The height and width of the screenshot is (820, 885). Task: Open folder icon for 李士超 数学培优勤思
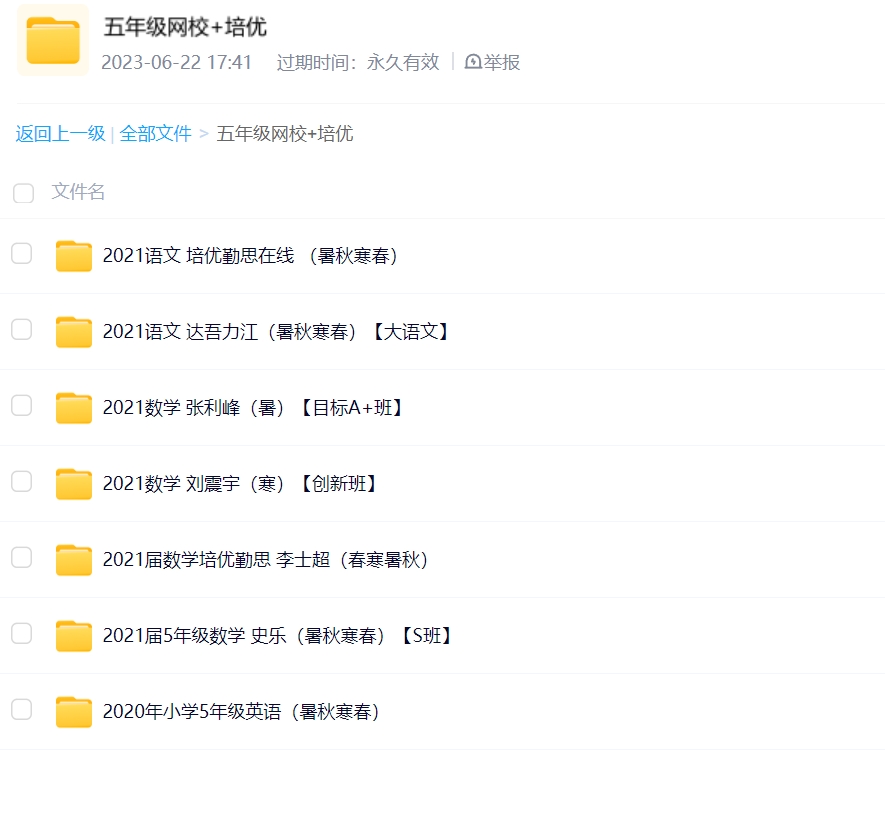[74, 560]
